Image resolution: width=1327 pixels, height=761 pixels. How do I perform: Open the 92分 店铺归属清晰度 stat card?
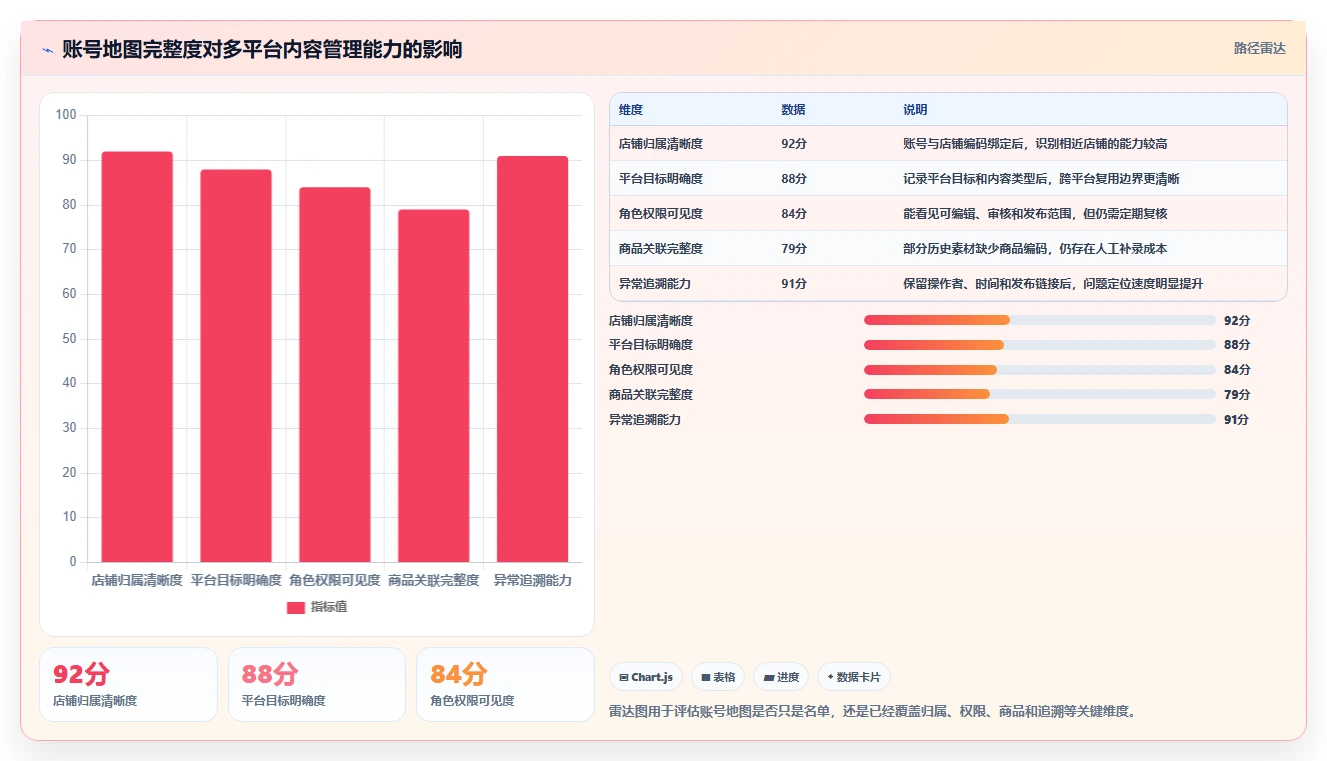pyautogui.click(x=128, y=684)
